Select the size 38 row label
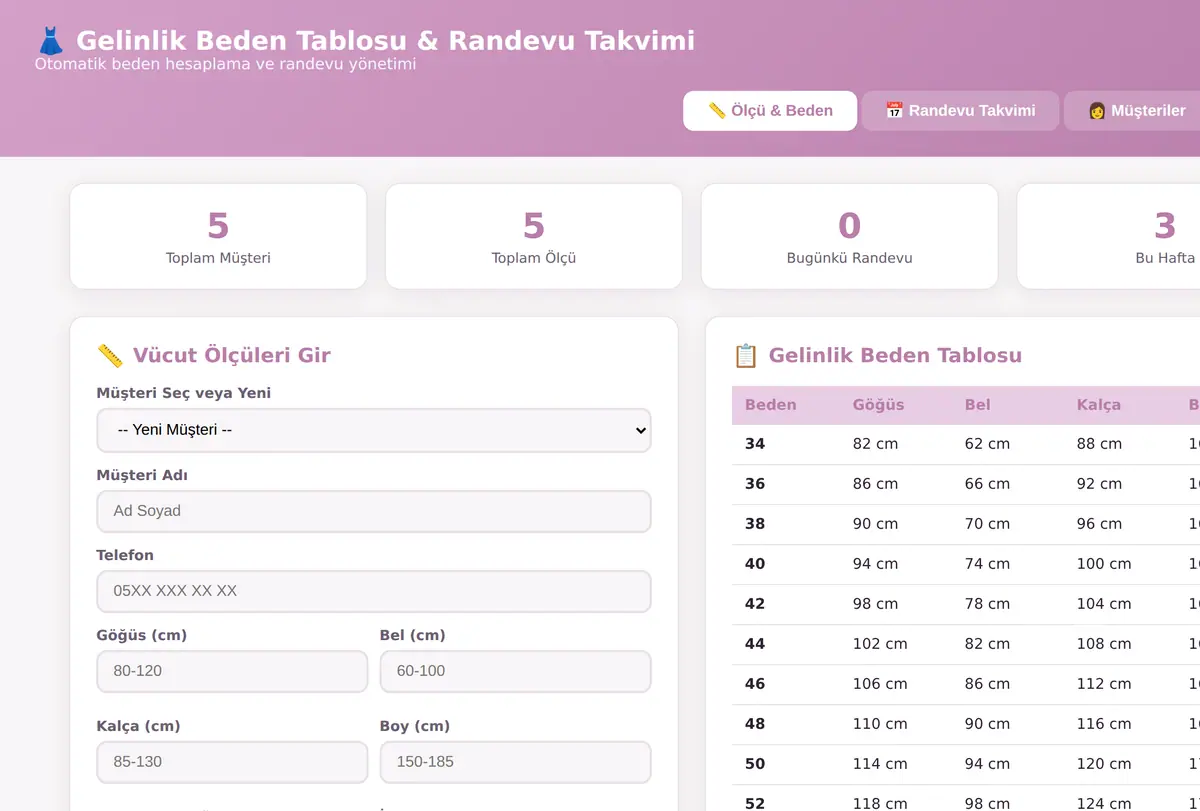The width and height of the screenshot is (1200, 811). click(x=754, y=524)
